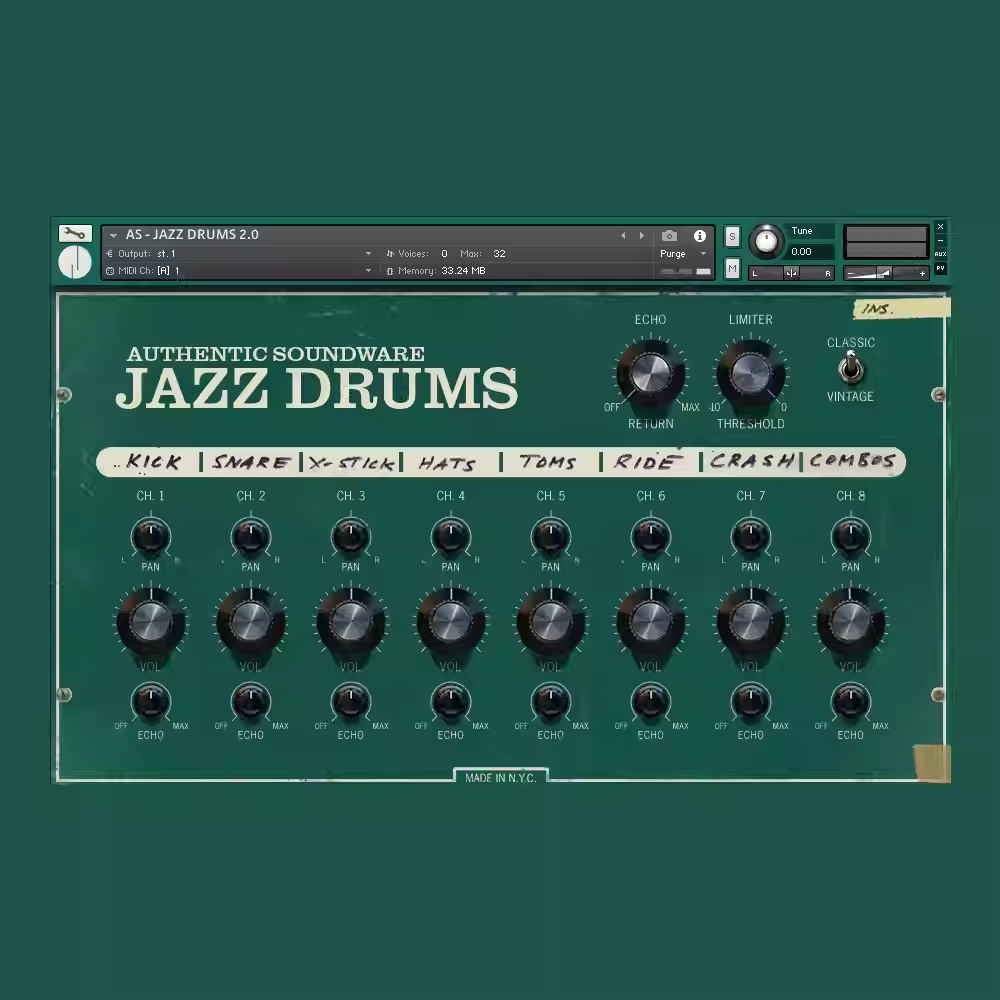
Task: Select the Ride channel label
Action: (647, 461)
